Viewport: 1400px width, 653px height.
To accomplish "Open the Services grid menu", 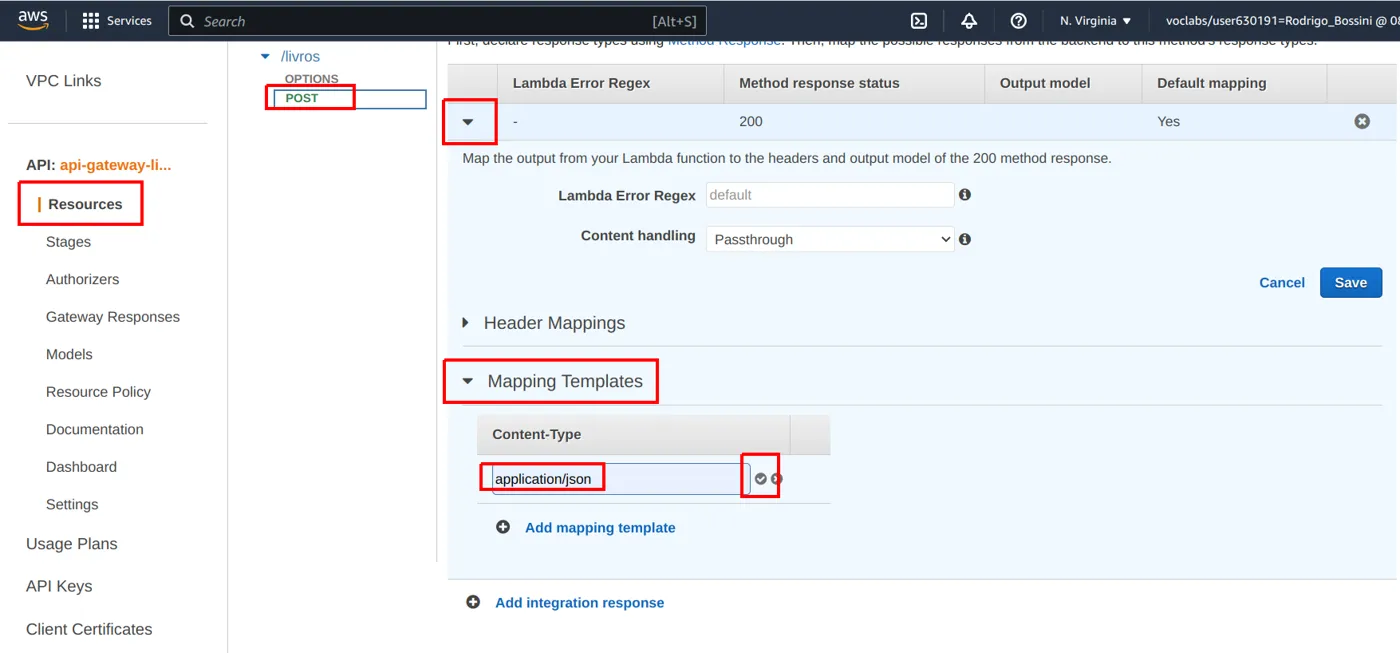I will [x=117, y=20].
